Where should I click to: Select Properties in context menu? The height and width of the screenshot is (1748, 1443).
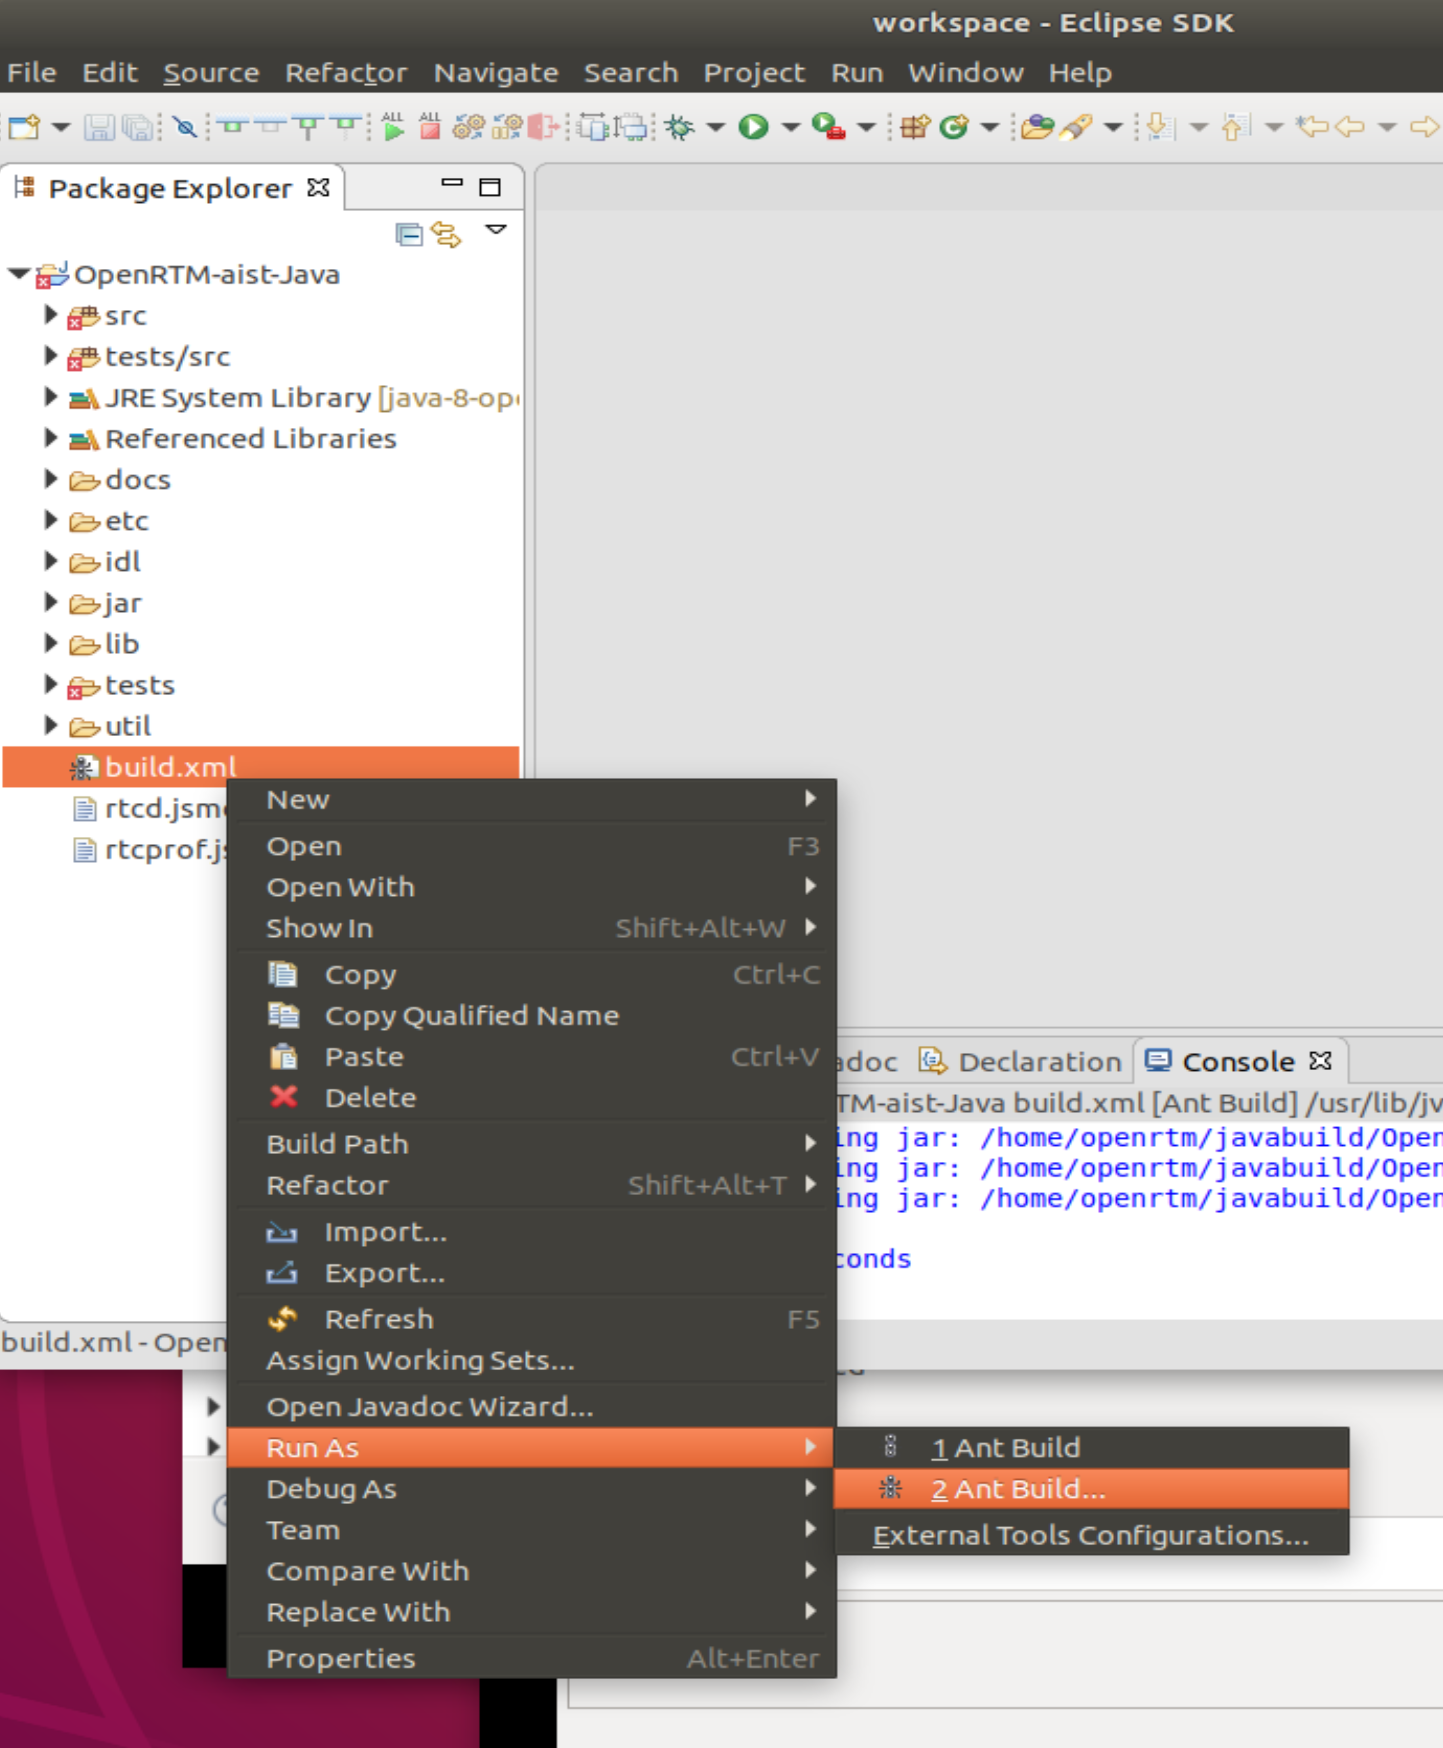tap(532, 1658)
